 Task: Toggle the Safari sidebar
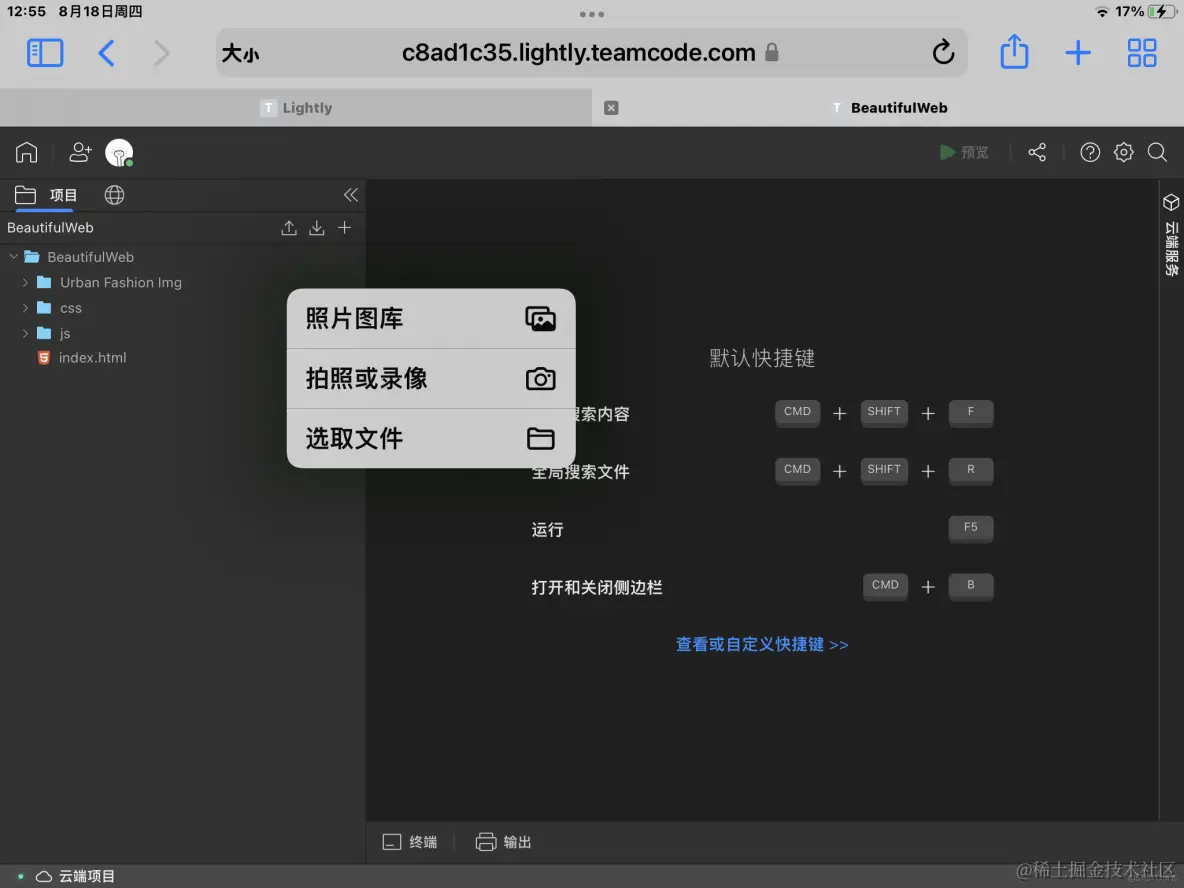(x=44, y=52)
